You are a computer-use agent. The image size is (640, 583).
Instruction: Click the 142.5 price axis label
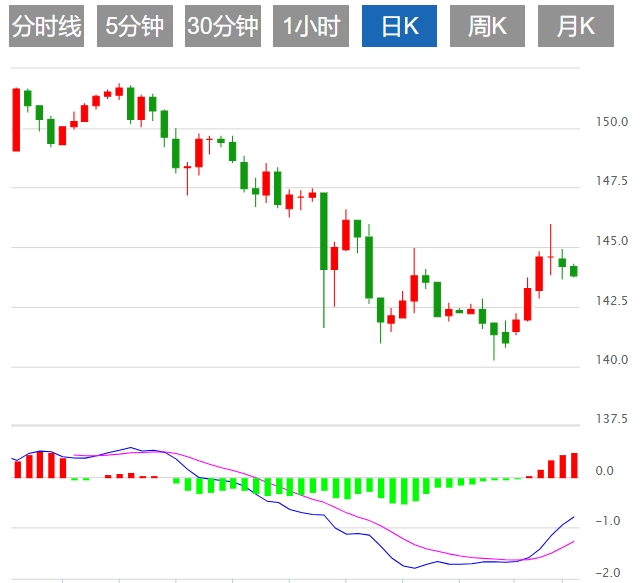(x=611, y=301)
